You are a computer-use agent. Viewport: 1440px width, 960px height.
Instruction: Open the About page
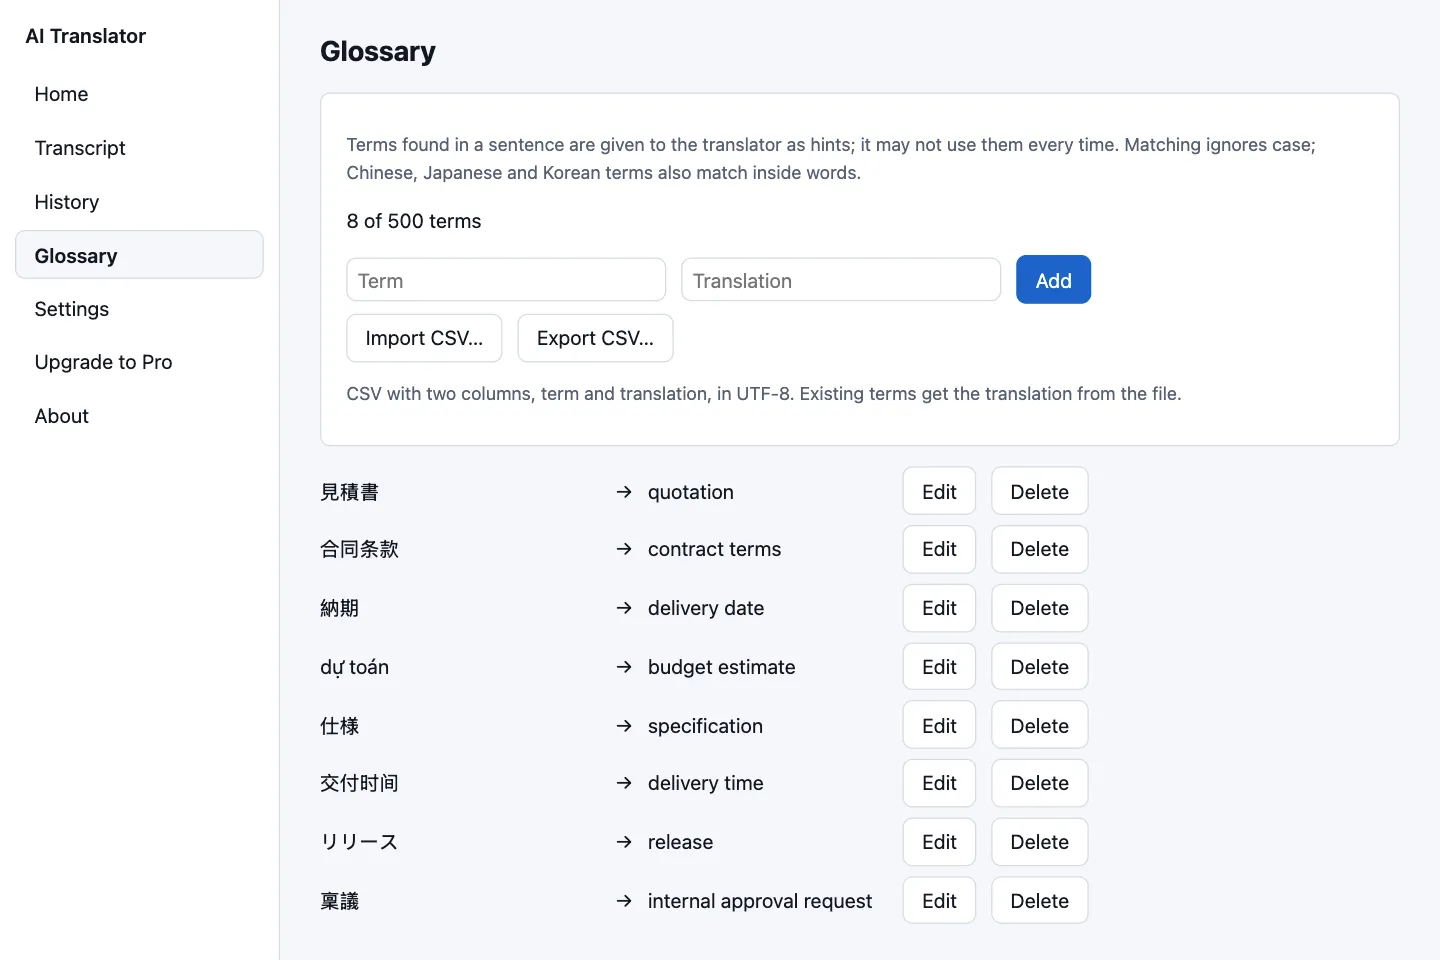coord(139,416)
